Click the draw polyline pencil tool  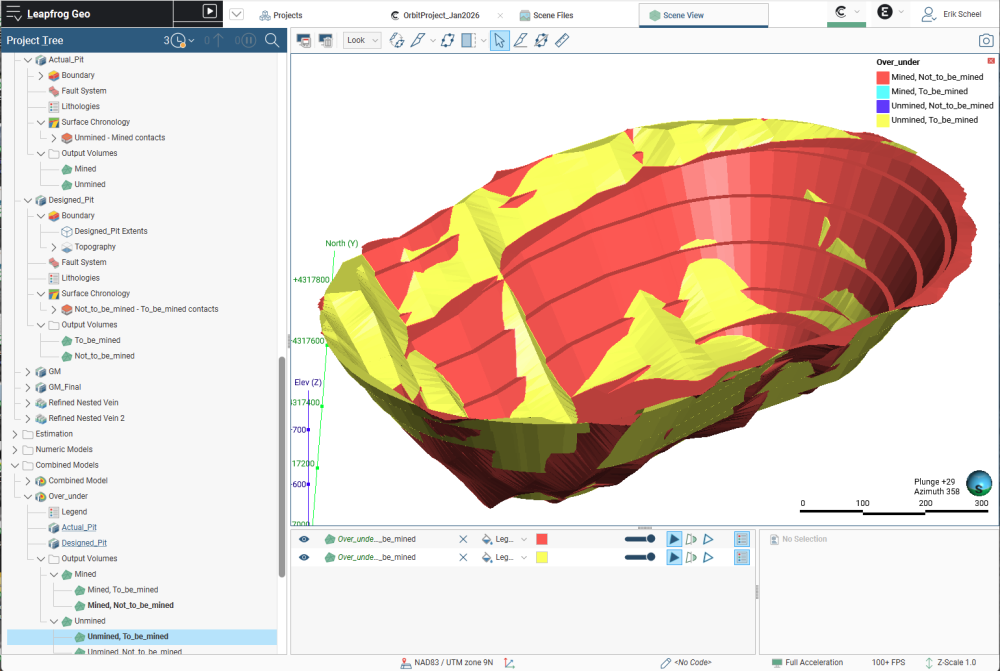[520, 40]
